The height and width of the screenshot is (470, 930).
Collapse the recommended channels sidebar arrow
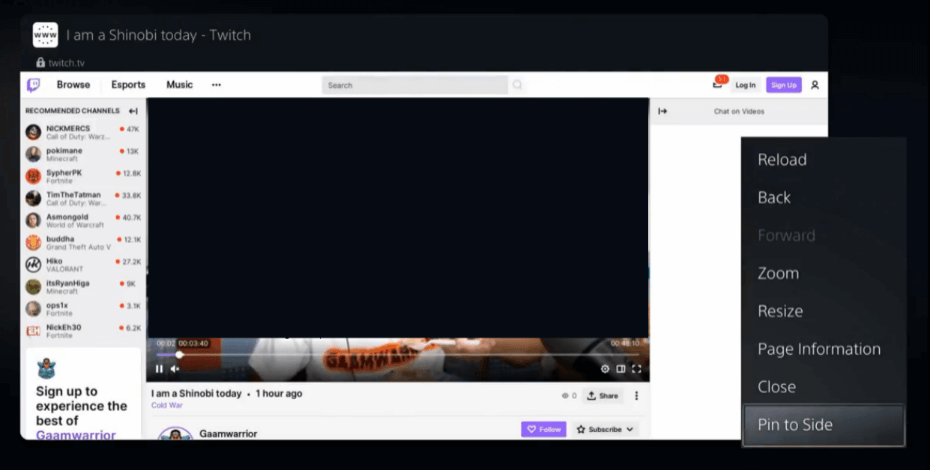pyautogui.click(x=133, y=111)
